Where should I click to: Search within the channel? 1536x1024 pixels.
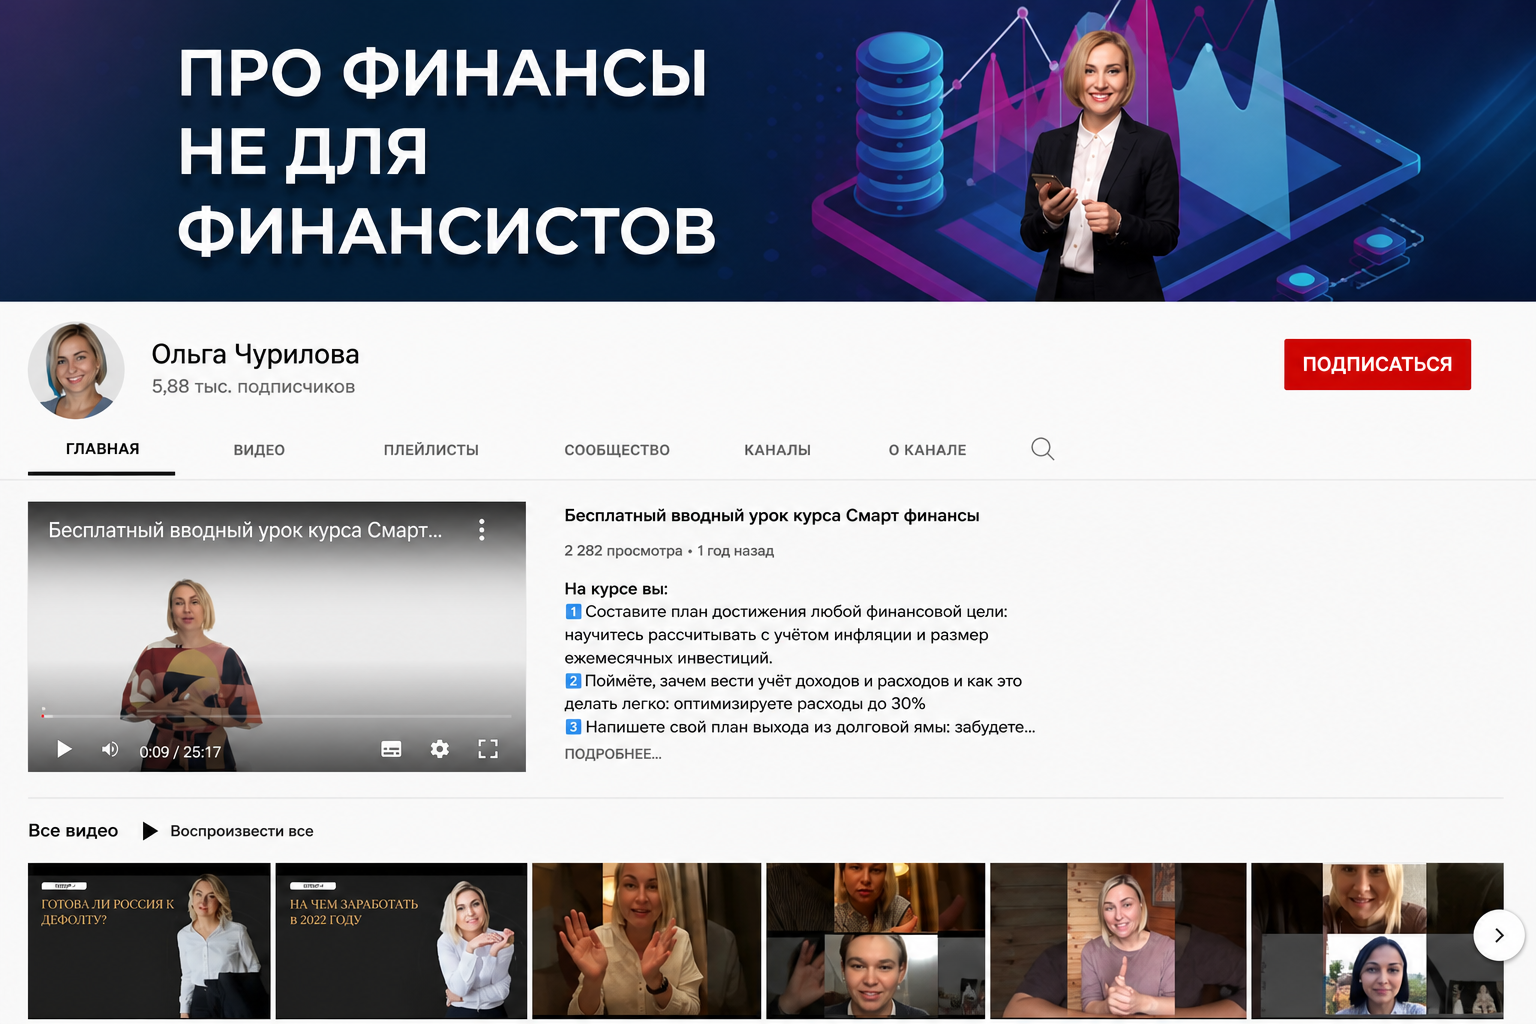coord(1042,449)
